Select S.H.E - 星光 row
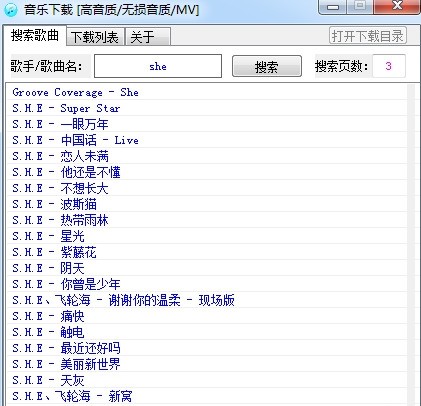The image size is (421, 406). click(207, 236)
